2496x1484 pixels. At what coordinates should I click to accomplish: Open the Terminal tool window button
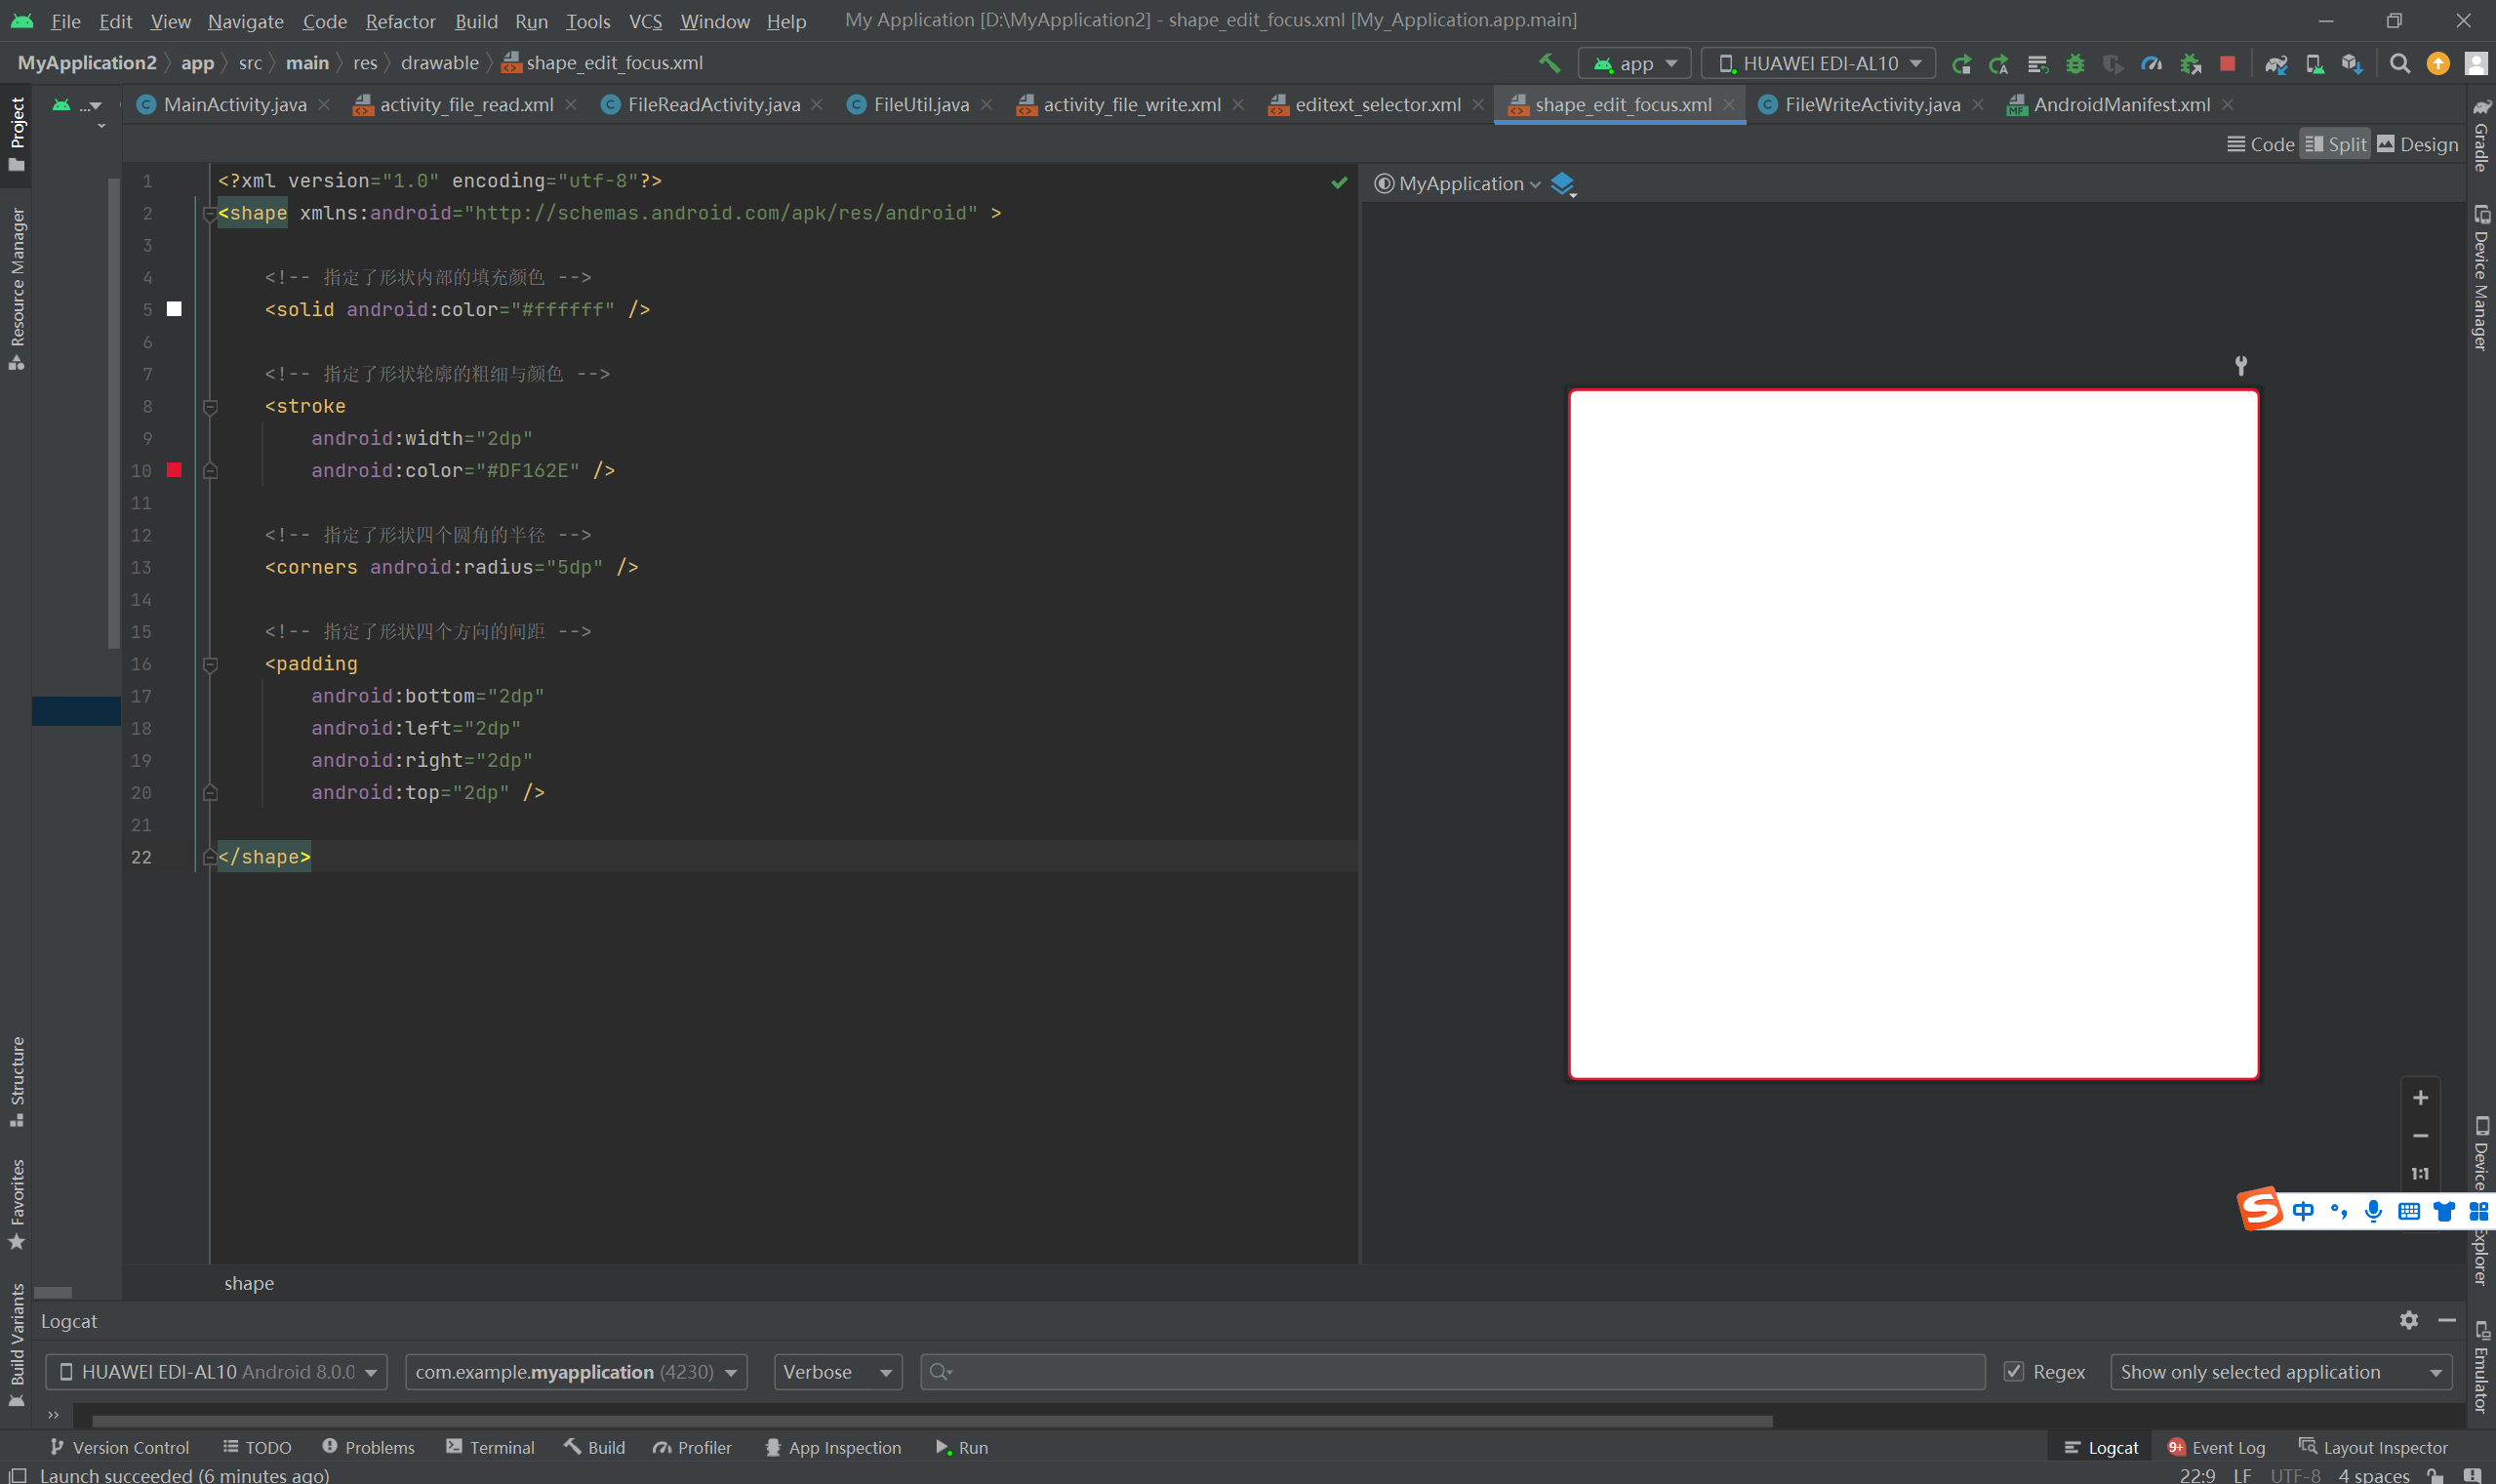[x=490, y=1447]
